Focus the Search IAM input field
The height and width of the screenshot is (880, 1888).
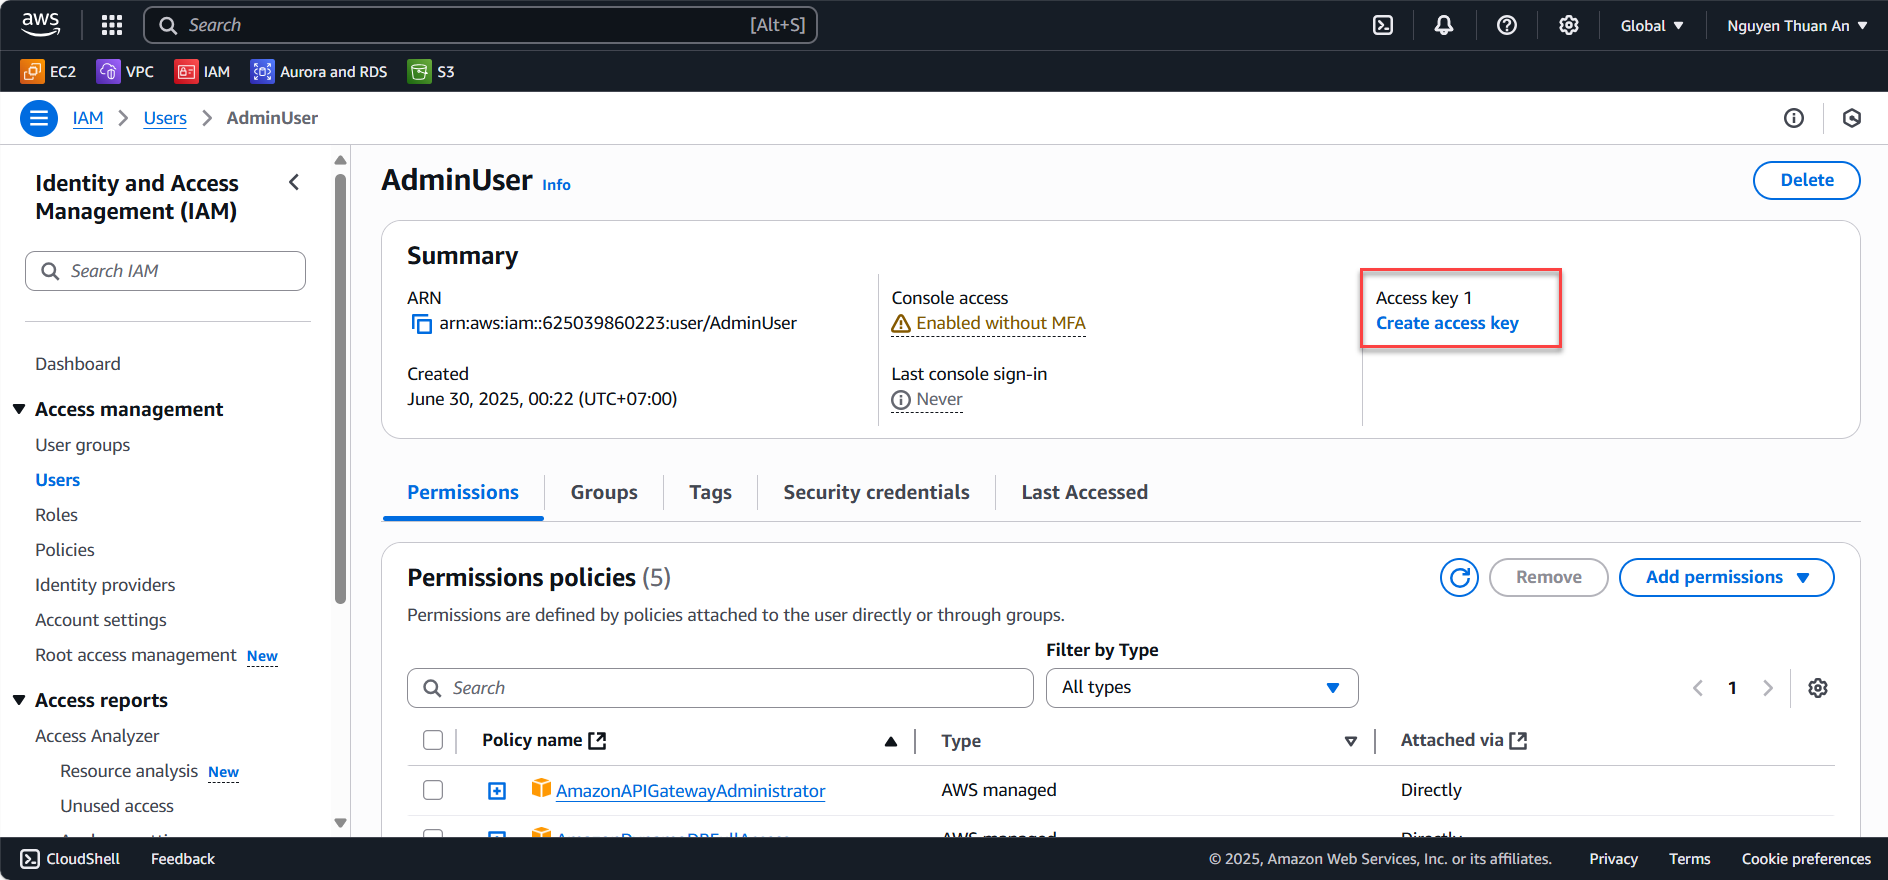pos(165,271)
